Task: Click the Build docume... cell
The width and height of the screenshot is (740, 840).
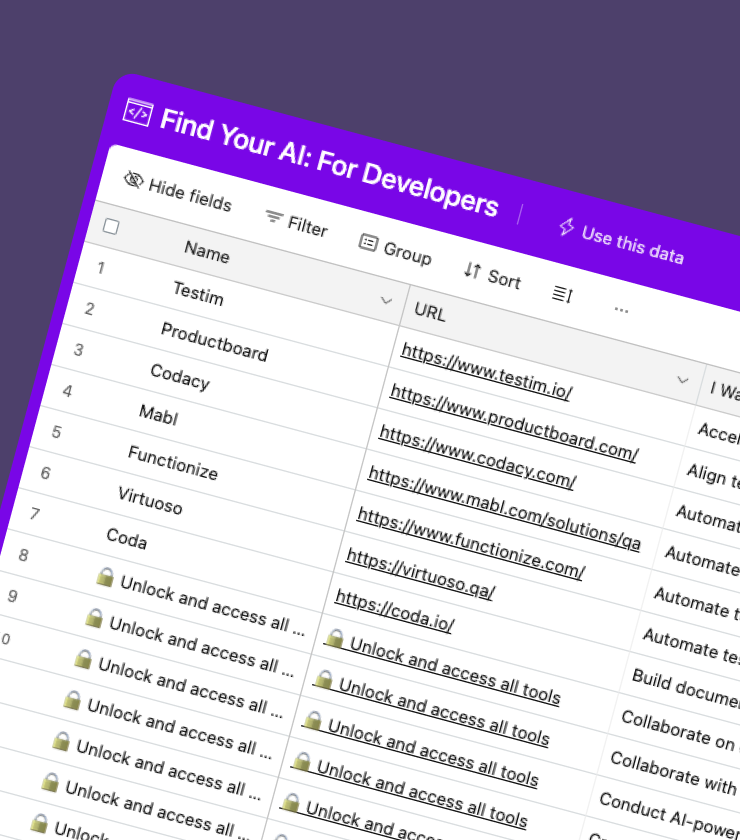Action: pyautogui.click(x=686, y=688)
